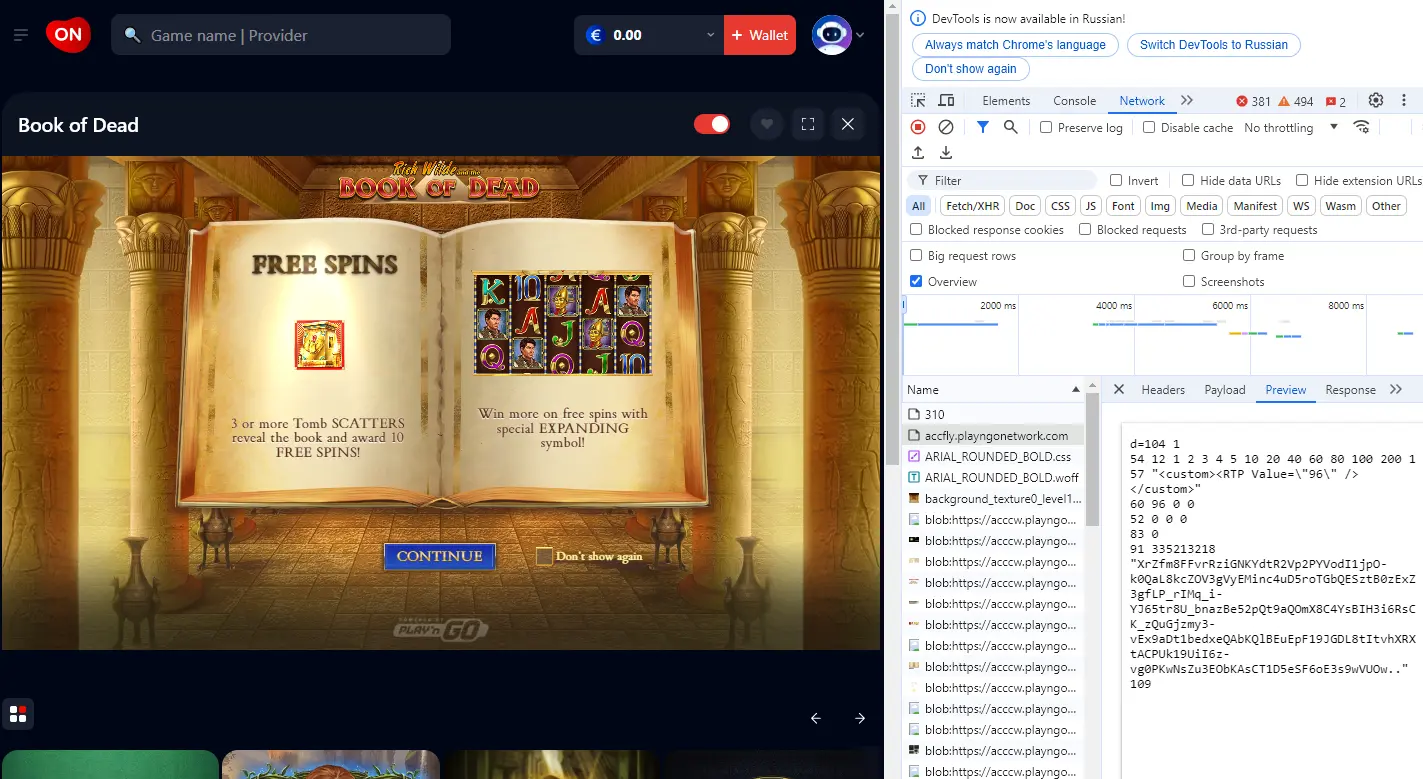Export the HAR file with the download arrow
The image size is (1423, 779).
click(x=945, y=153)
